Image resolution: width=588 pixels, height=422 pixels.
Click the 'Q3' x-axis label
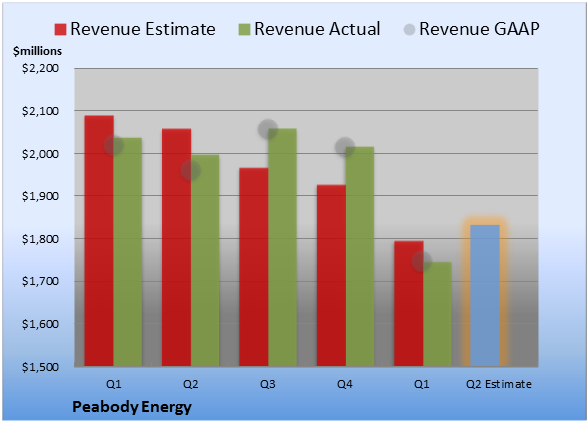click(x=268, y=384)
